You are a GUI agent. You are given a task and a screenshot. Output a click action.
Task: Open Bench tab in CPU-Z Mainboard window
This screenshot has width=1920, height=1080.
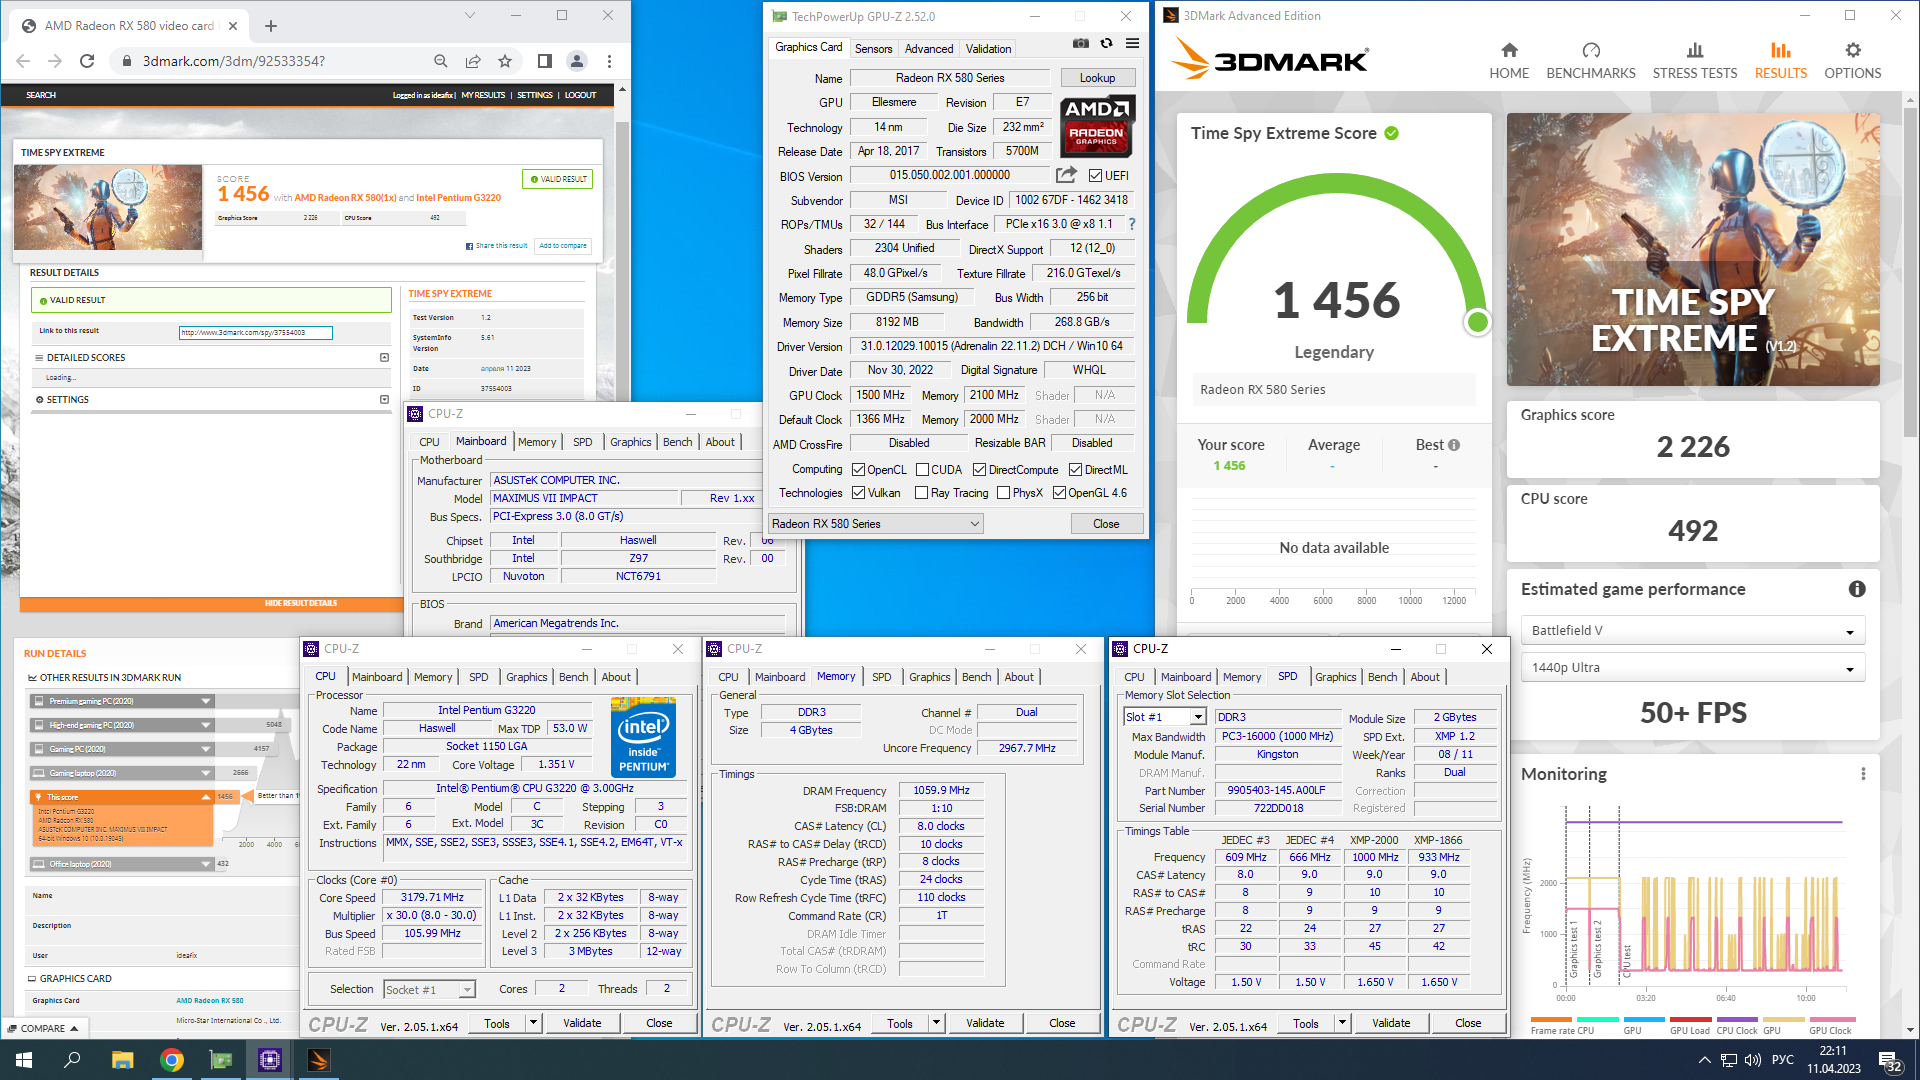coord(677,442)
